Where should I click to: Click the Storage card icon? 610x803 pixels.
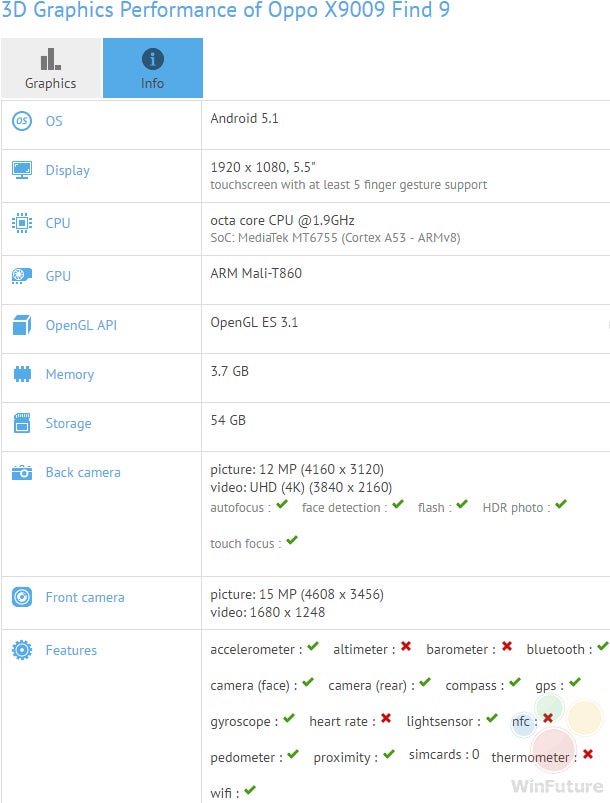coord(22,423)
